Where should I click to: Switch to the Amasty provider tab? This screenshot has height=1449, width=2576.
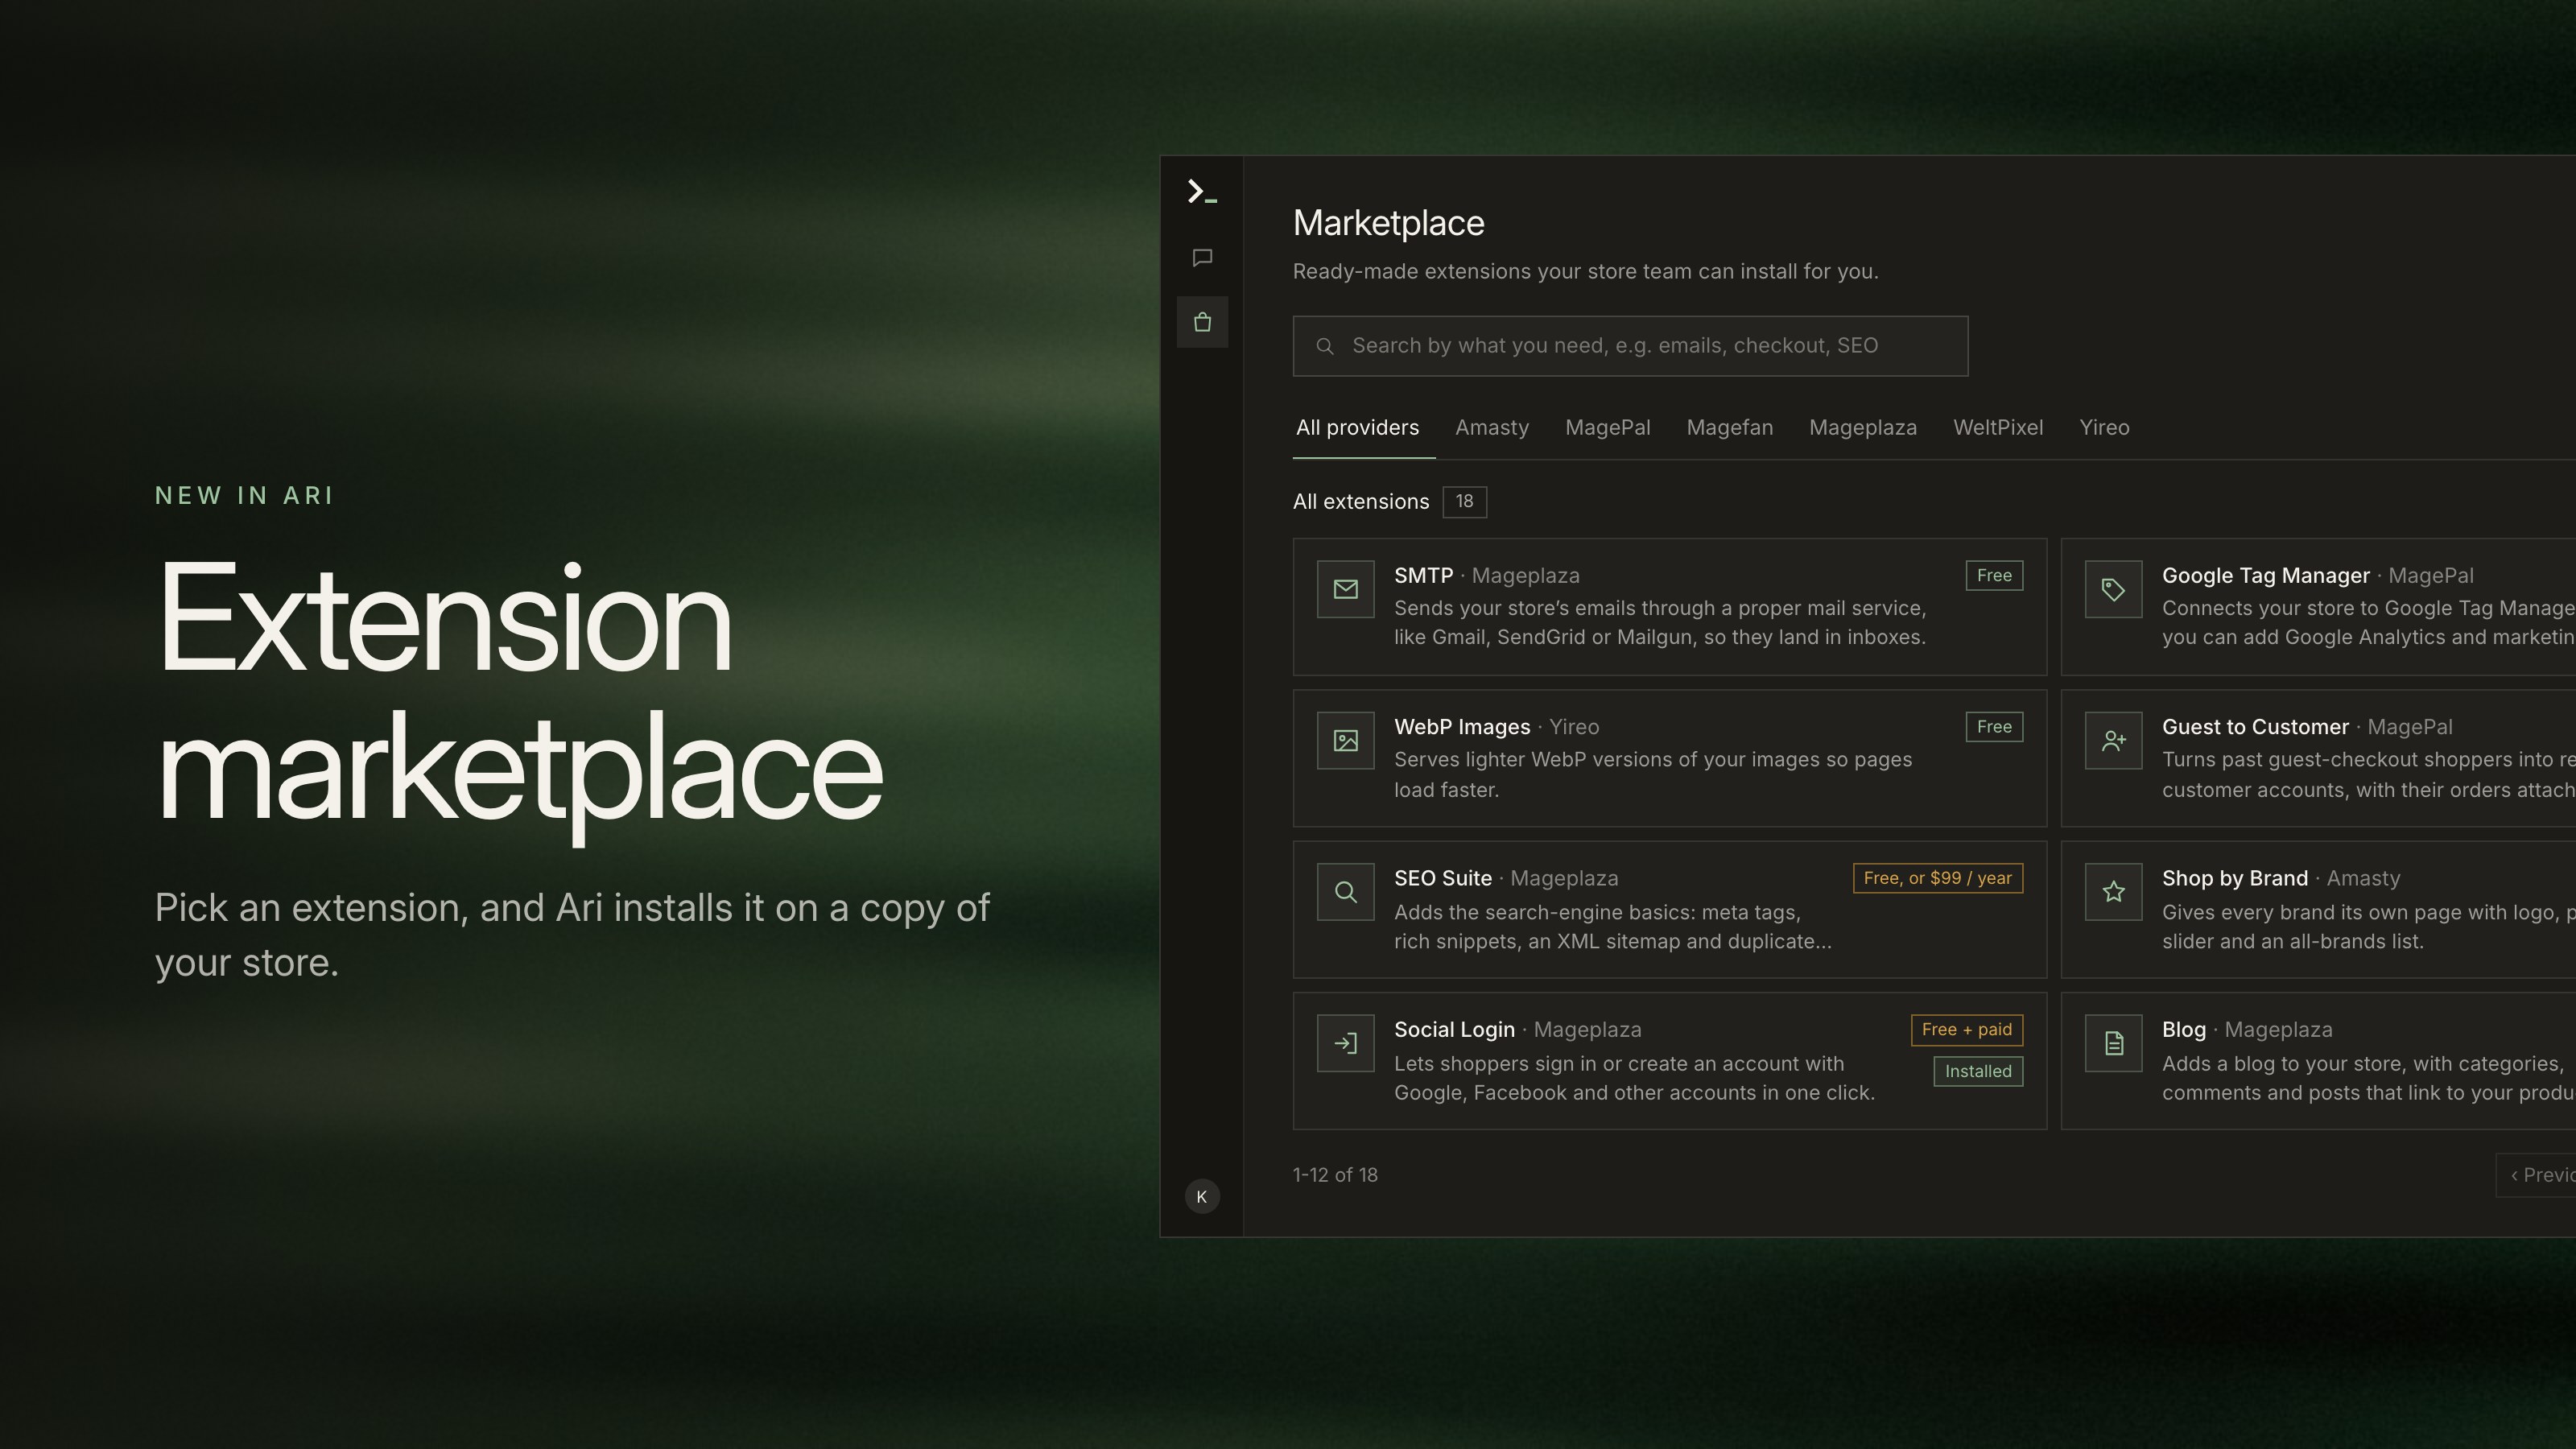(1492, 428)
